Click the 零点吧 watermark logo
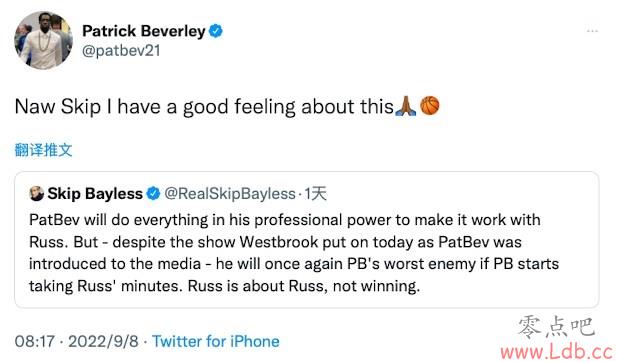This screenshot has width=622, height=362. (556, 328)
